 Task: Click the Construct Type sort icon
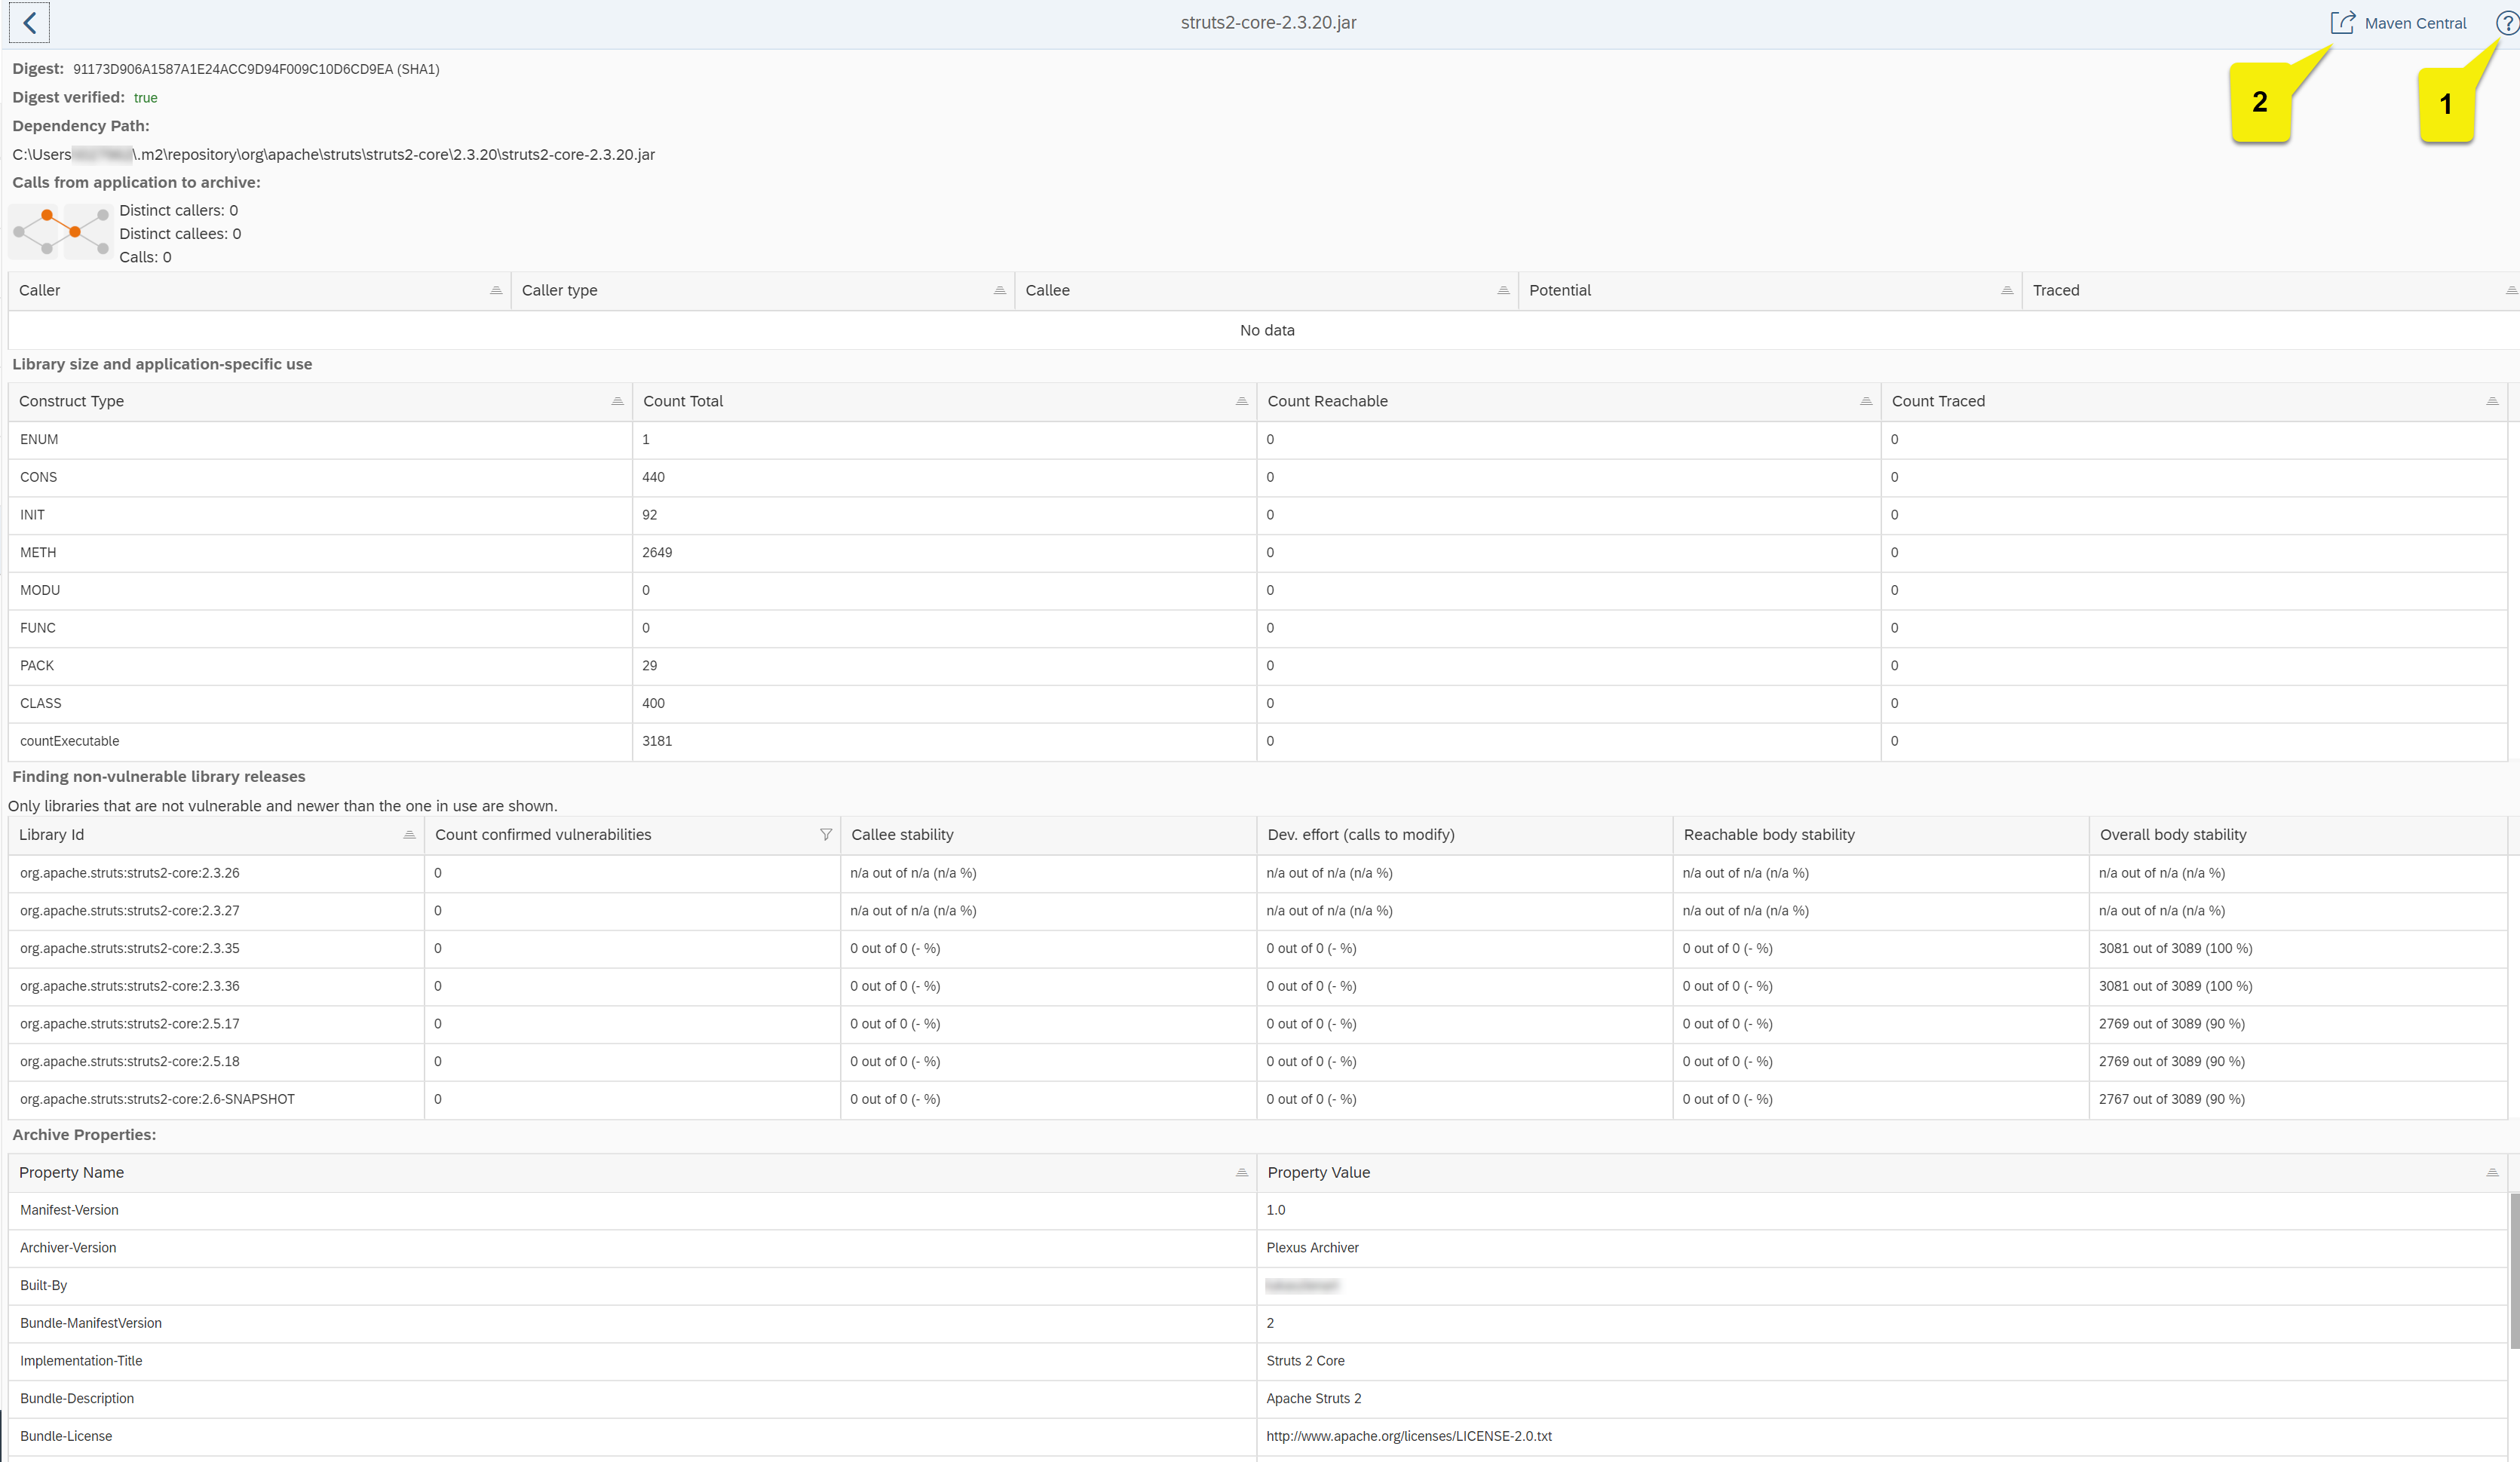click(x=617, y=401)
